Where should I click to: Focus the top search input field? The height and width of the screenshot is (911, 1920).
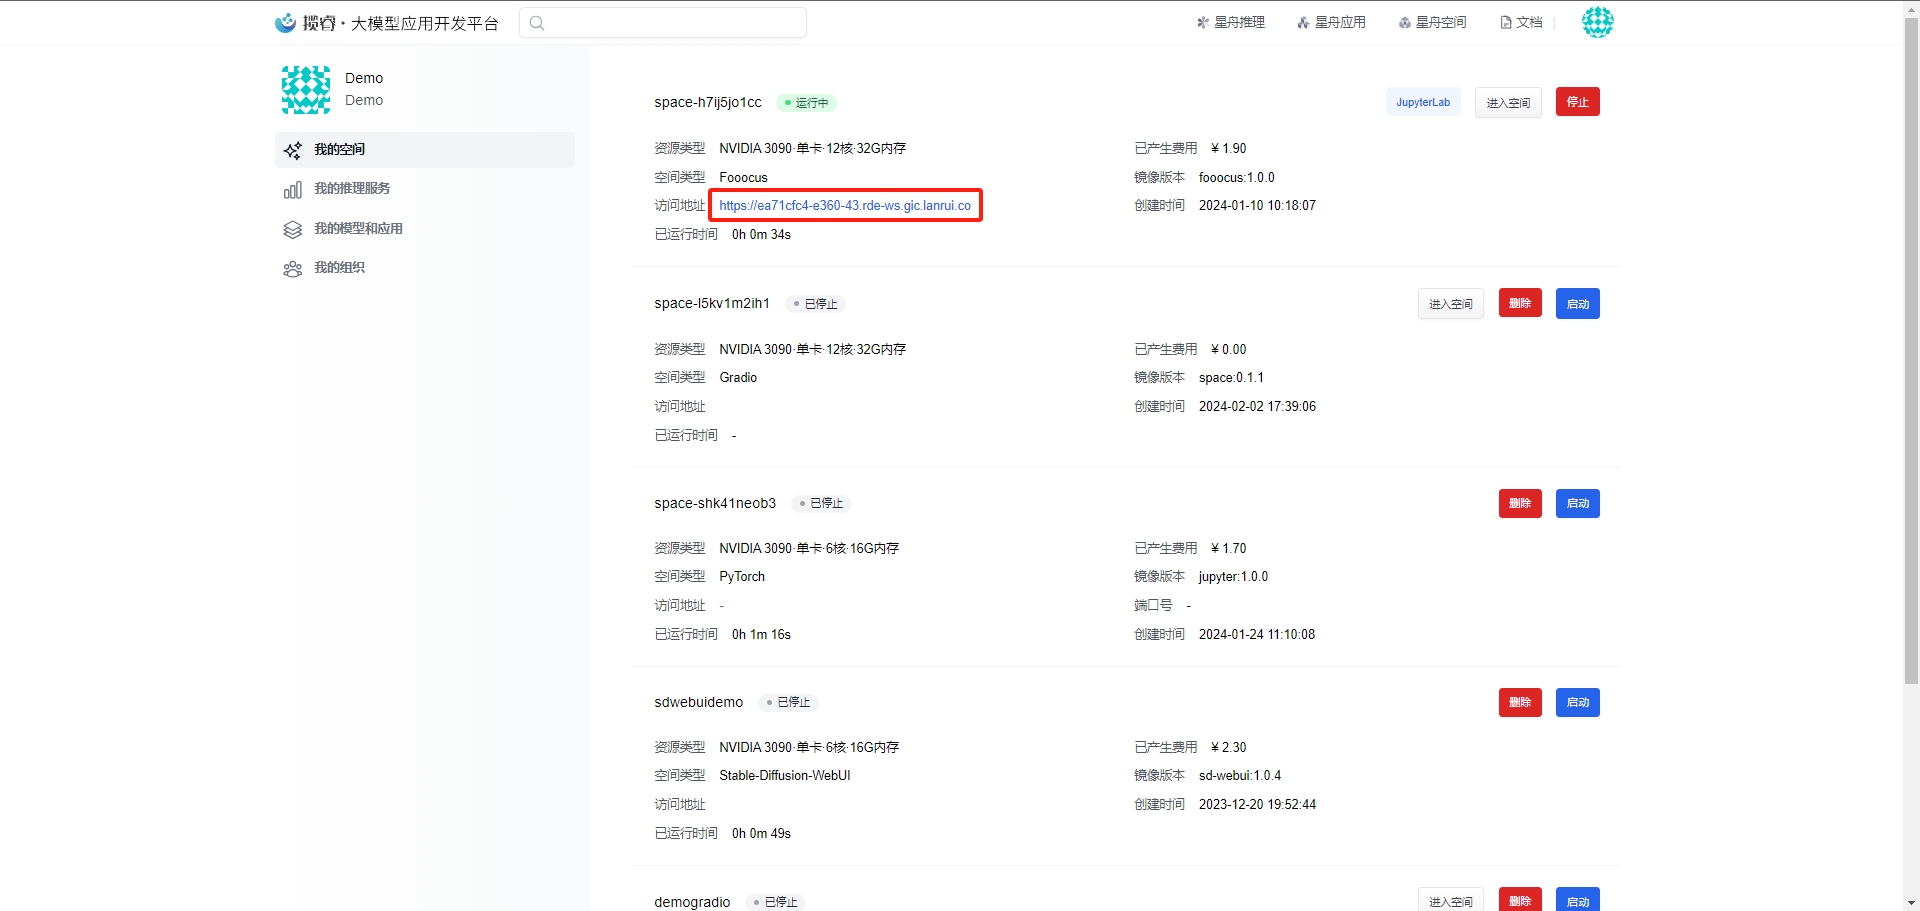click(663, 23)
